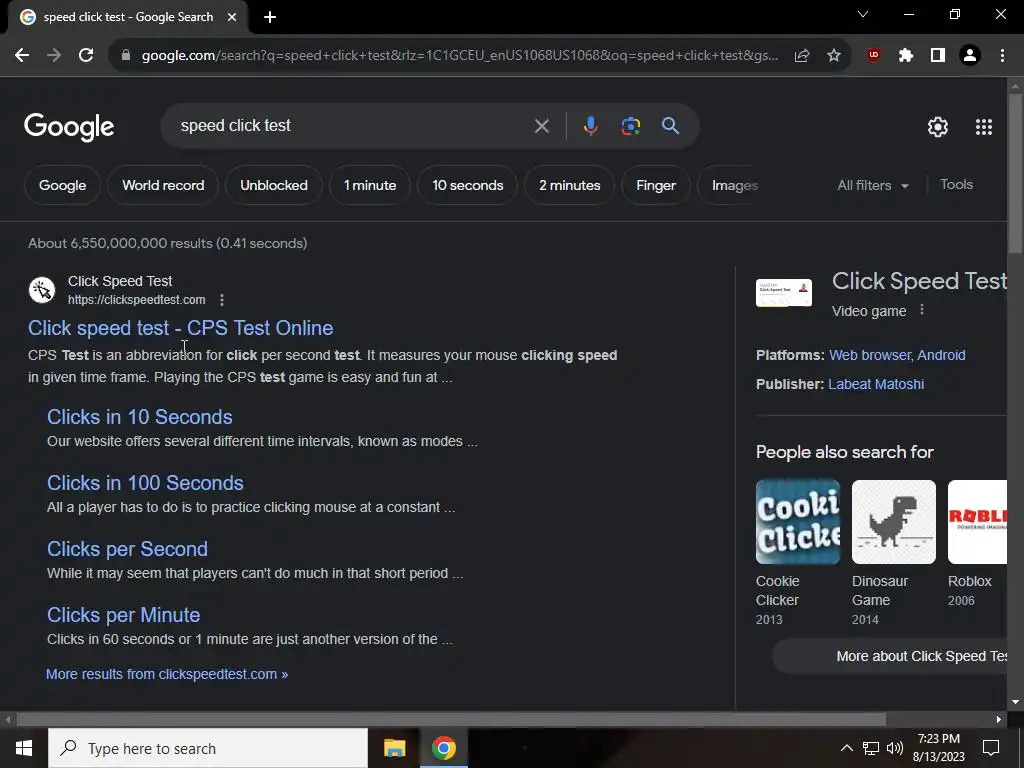
Task: Select the Finger filter chip
Action: (x=656, y=185)
